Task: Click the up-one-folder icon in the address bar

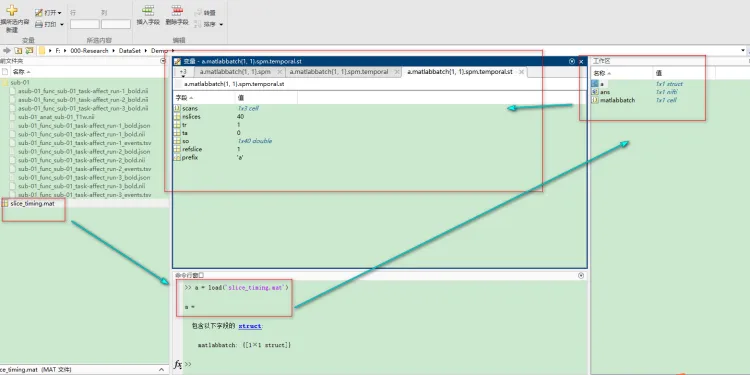Action: click(18, 50)
